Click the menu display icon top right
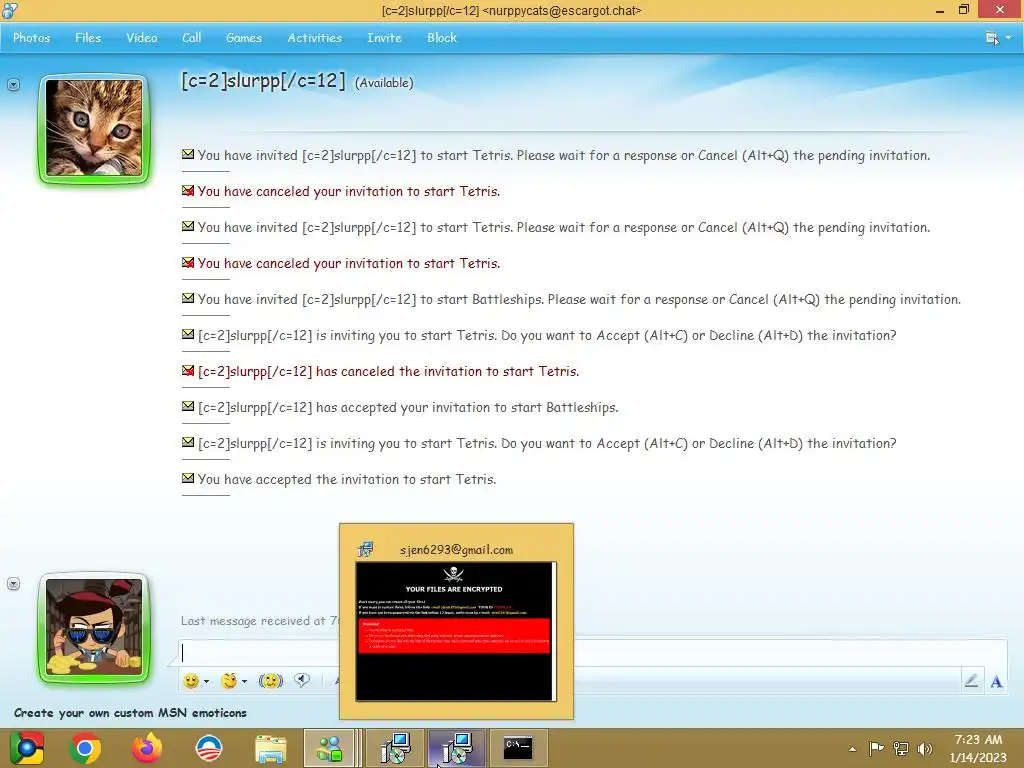The image size is (1024, 768). (992, 38)
